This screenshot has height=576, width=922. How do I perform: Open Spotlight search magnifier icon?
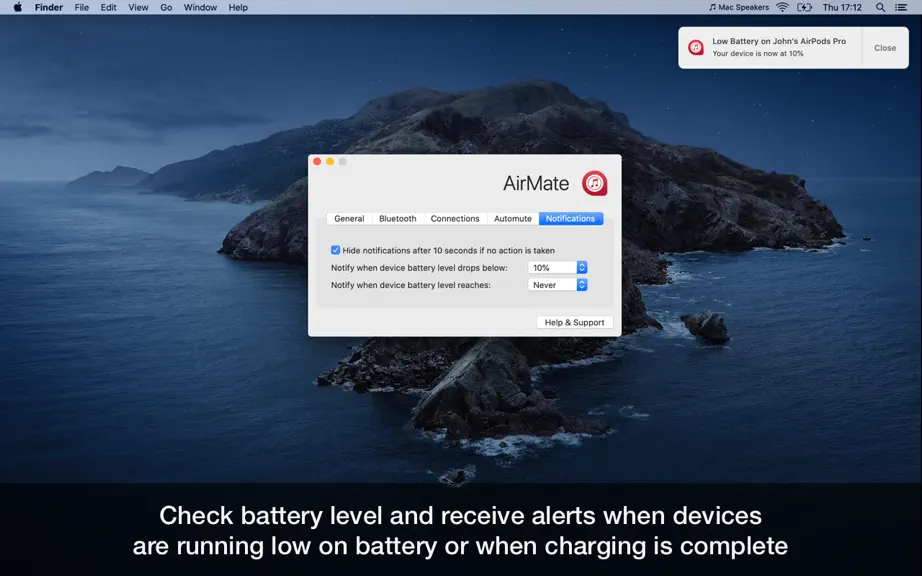coord(880,7)
